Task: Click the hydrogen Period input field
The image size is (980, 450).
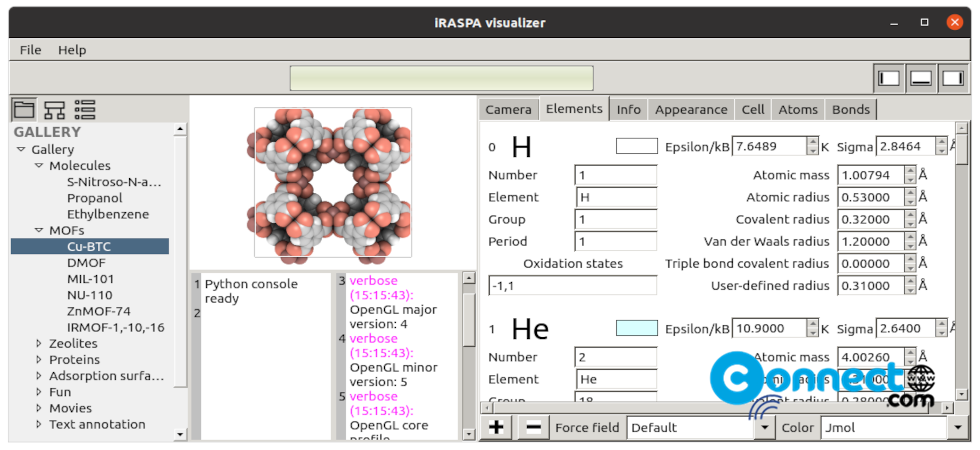Action: [x=616, y=241]
